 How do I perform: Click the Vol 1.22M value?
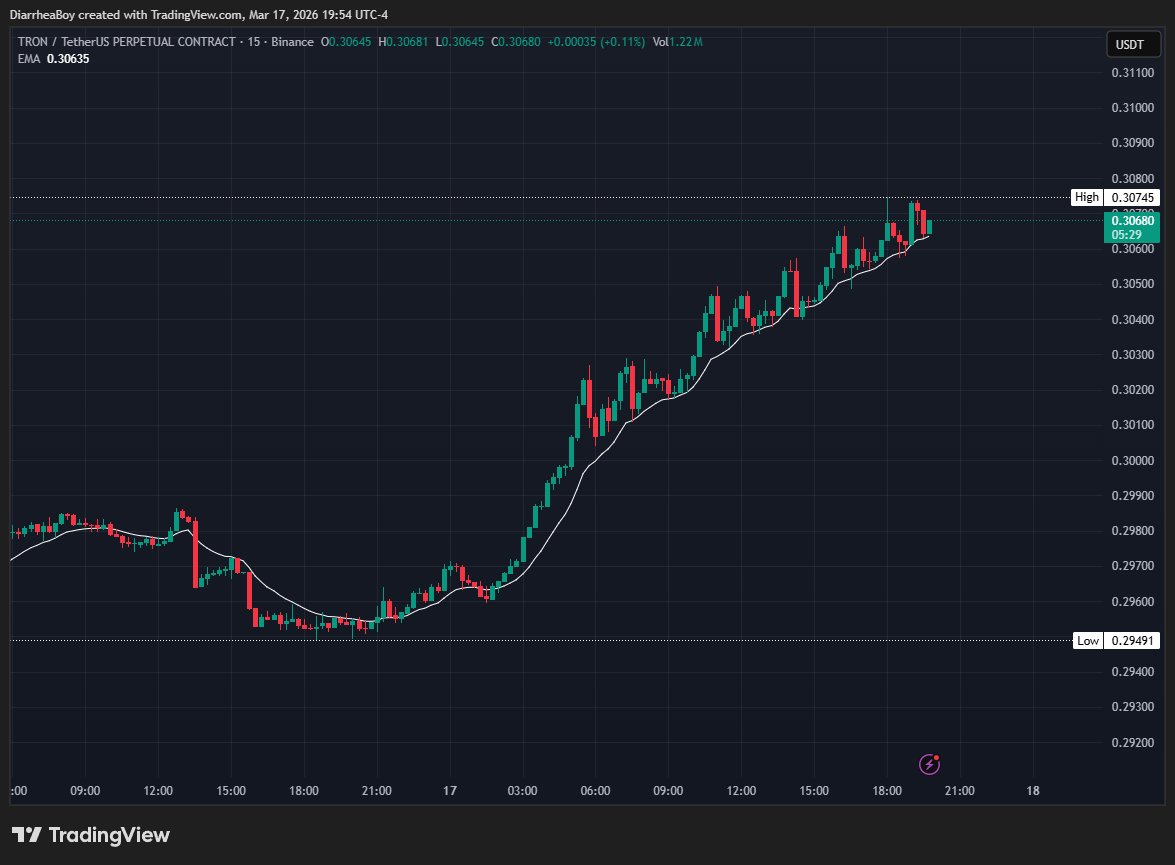pyautogui.click(x=677, y=42)
